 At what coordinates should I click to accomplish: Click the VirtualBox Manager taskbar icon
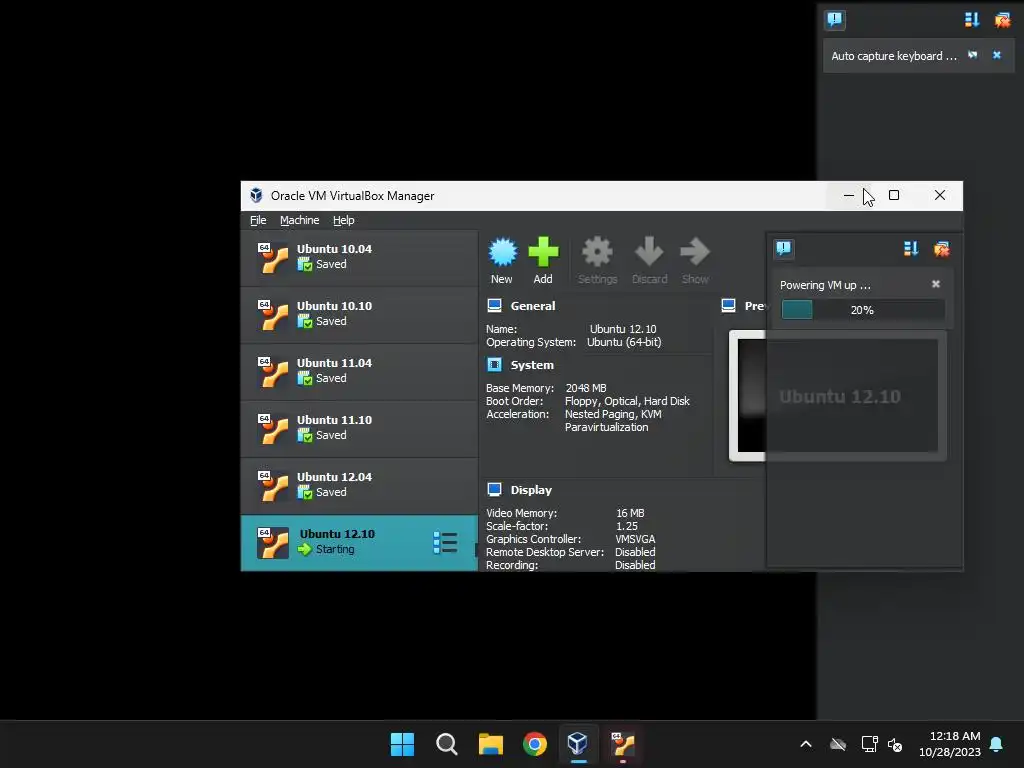tap(578, 744)
